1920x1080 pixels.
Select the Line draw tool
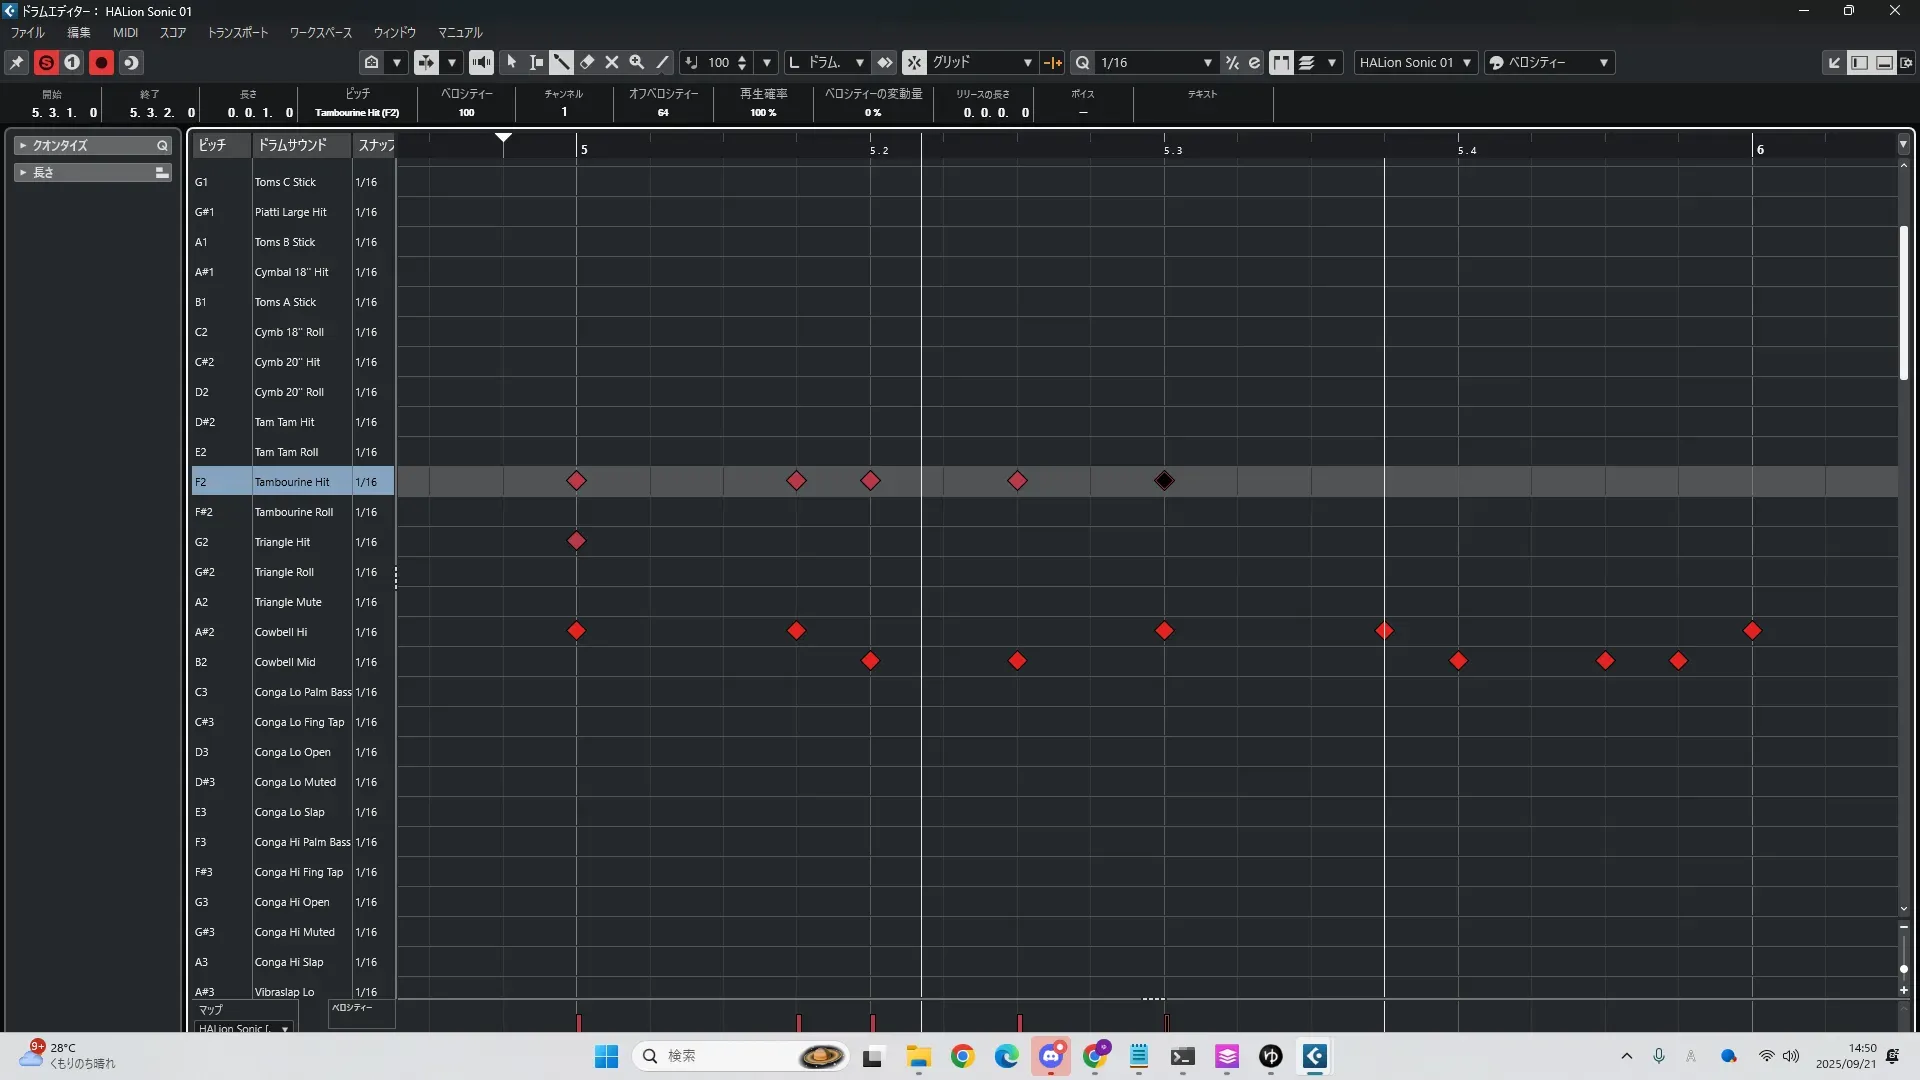[662, 62]
